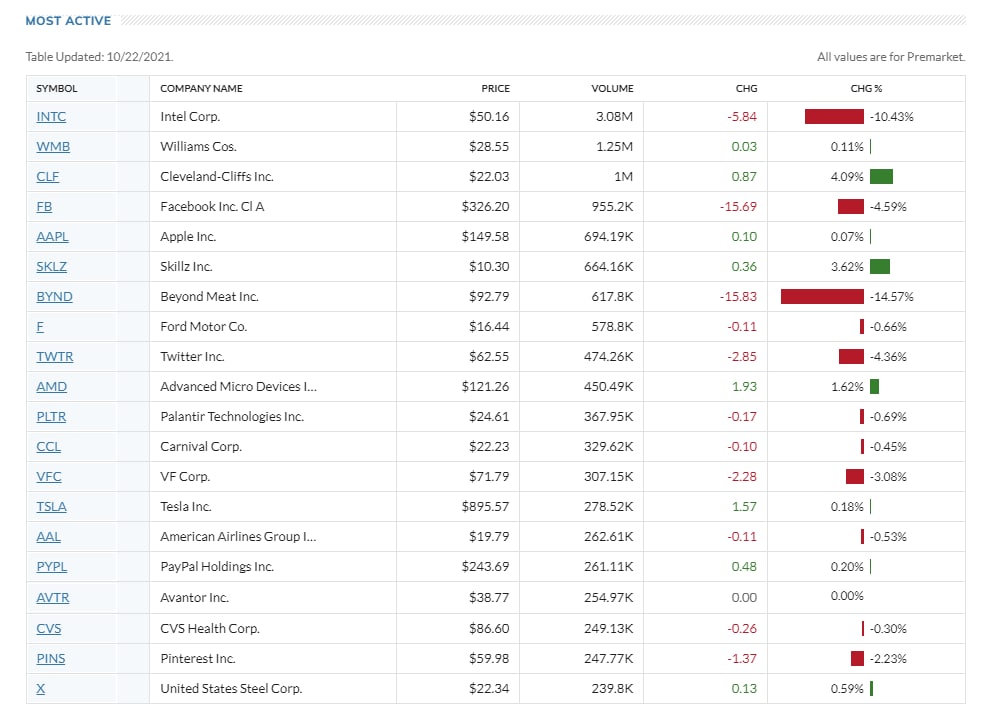The image size is (990, 719).
Task: Open the SKLZ symbol link
Action: click(51, 266)
